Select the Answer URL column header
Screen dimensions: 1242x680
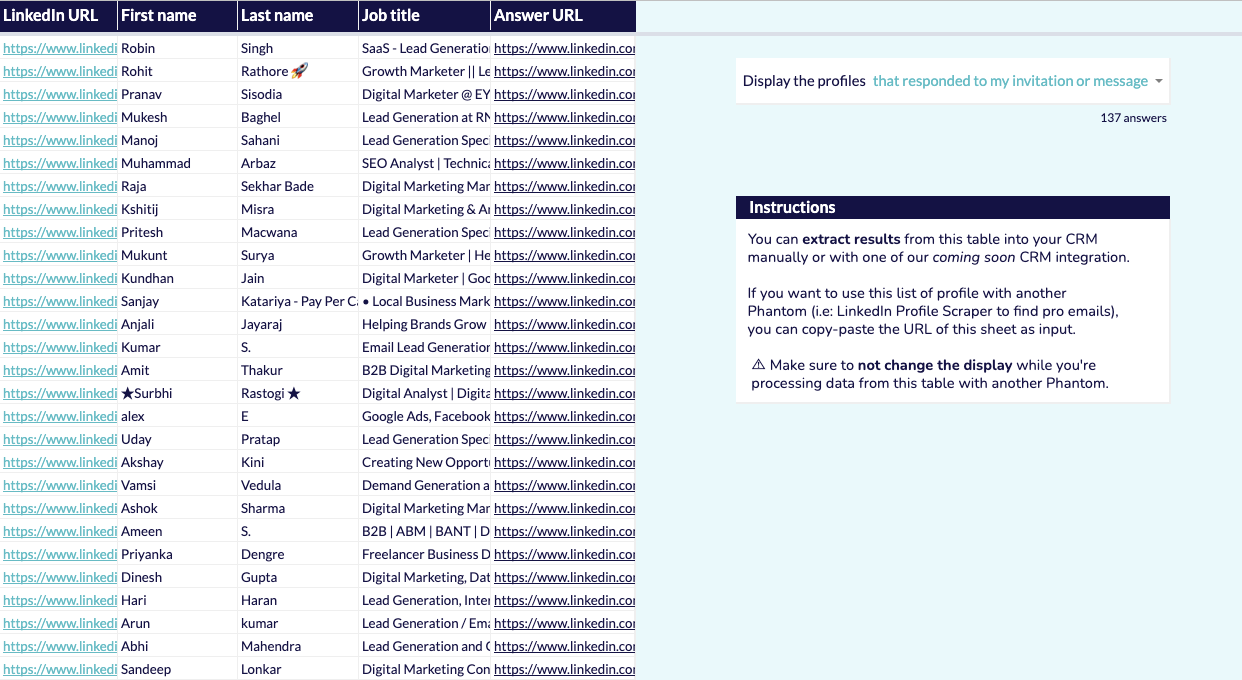[x=564, y=15]
